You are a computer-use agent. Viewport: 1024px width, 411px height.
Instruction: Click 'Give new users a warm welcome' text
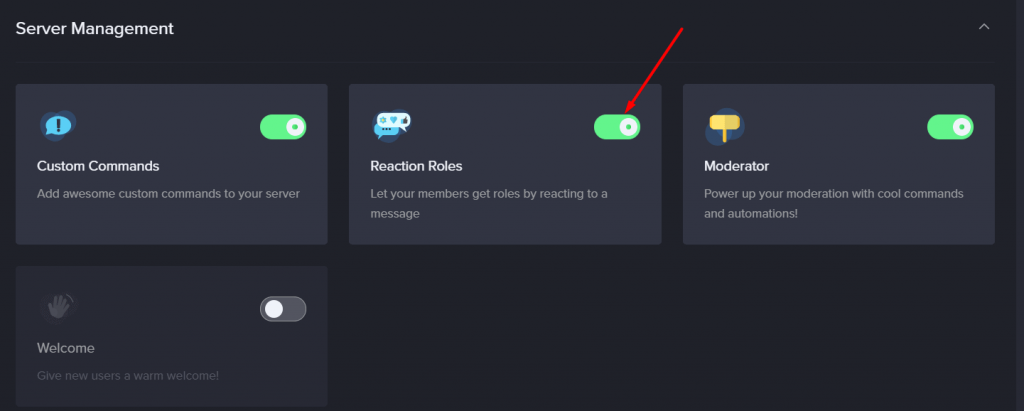128,376
